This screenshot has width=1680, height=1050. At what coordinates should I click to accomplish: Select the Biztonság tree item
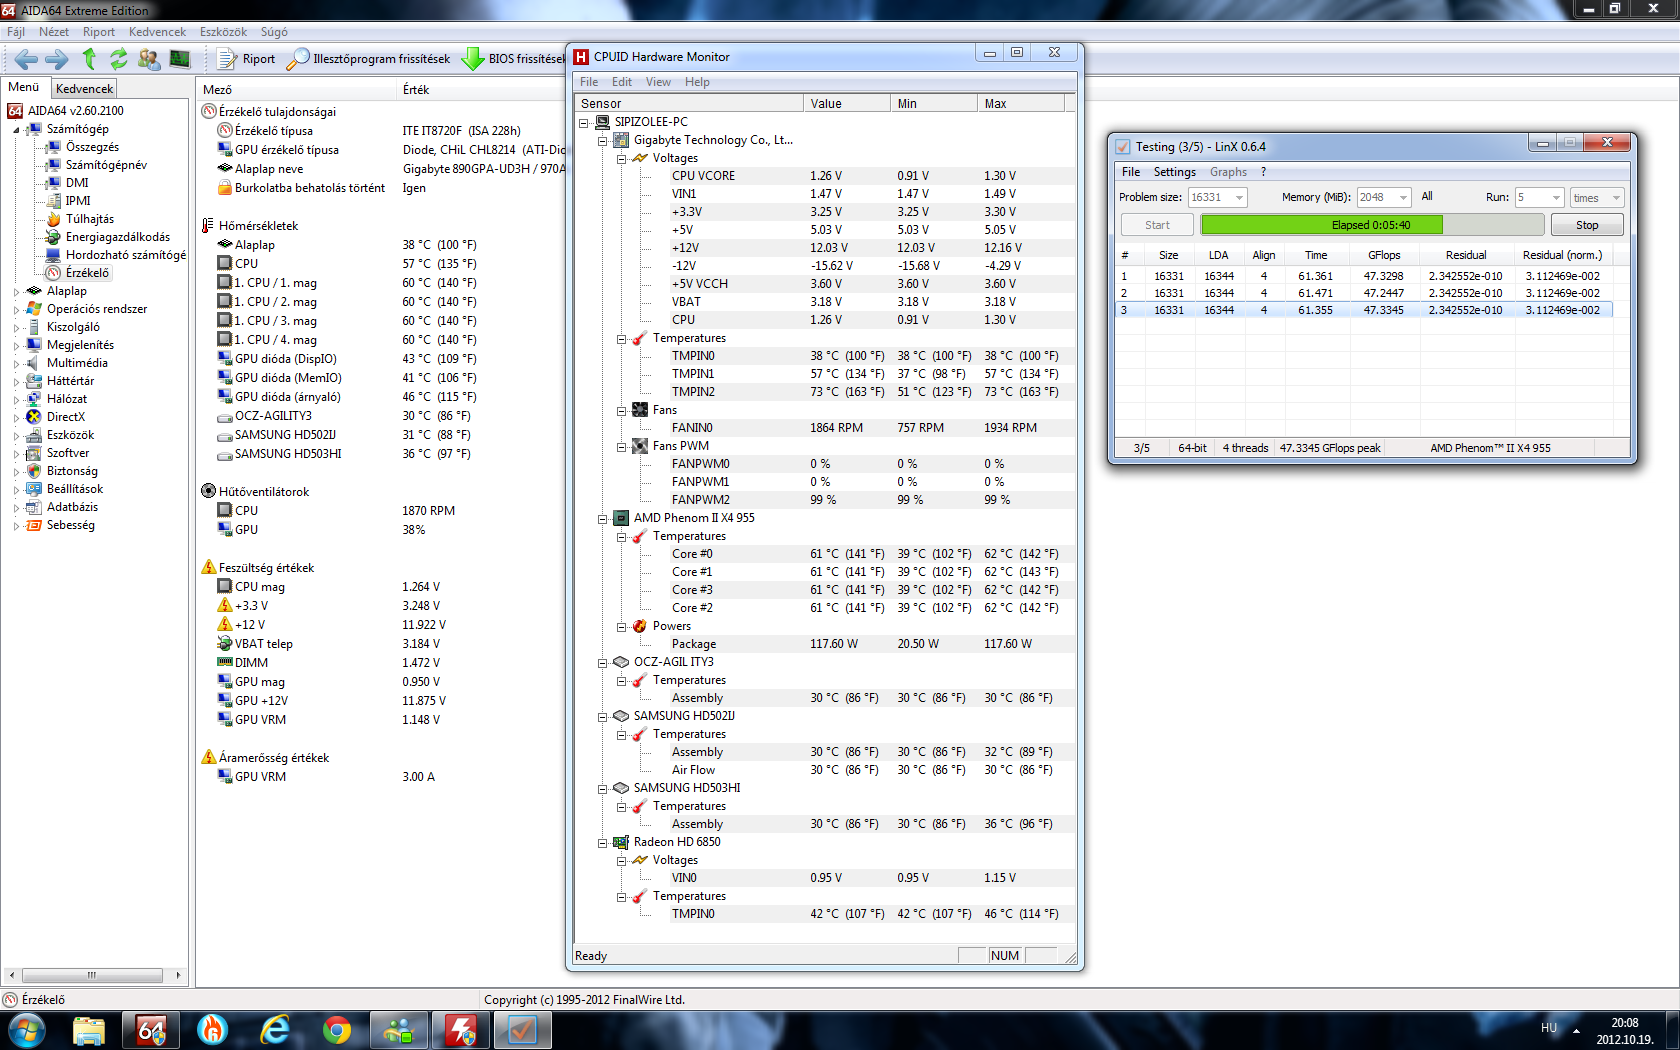point(72,471)
